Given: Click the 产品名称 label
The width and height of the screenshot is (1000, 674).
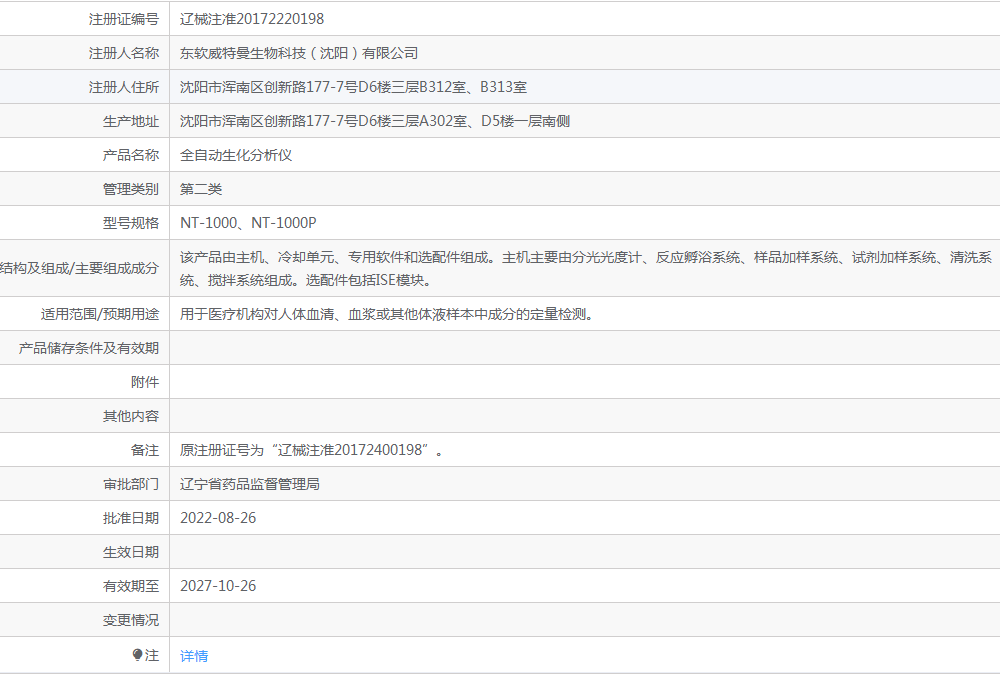Looking at the screenshot, I should pos(131,155).
